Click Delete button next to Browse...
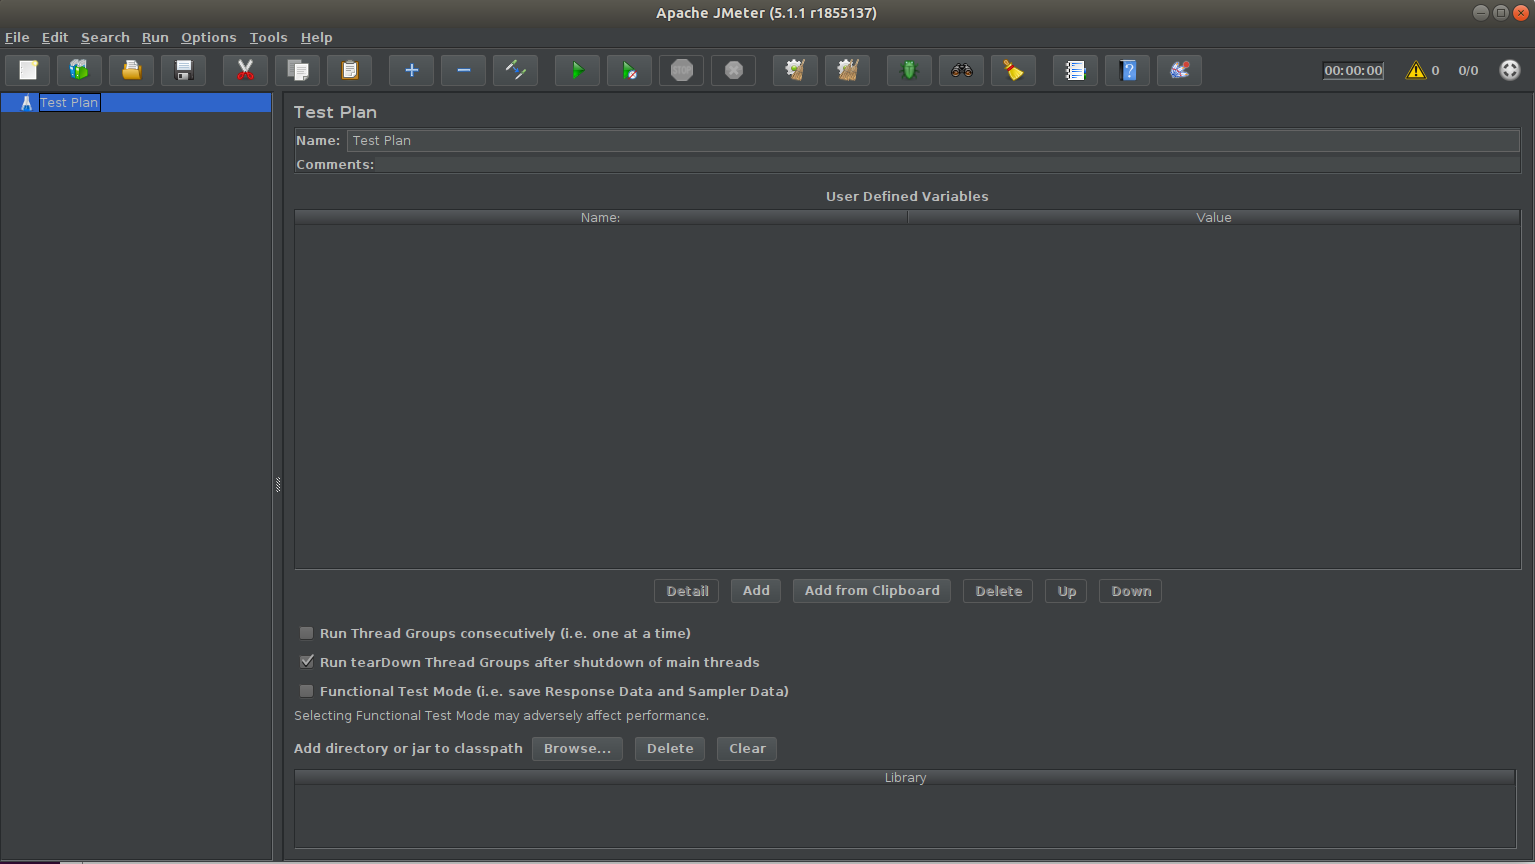The image size is (1535, 864). [670, 749]
